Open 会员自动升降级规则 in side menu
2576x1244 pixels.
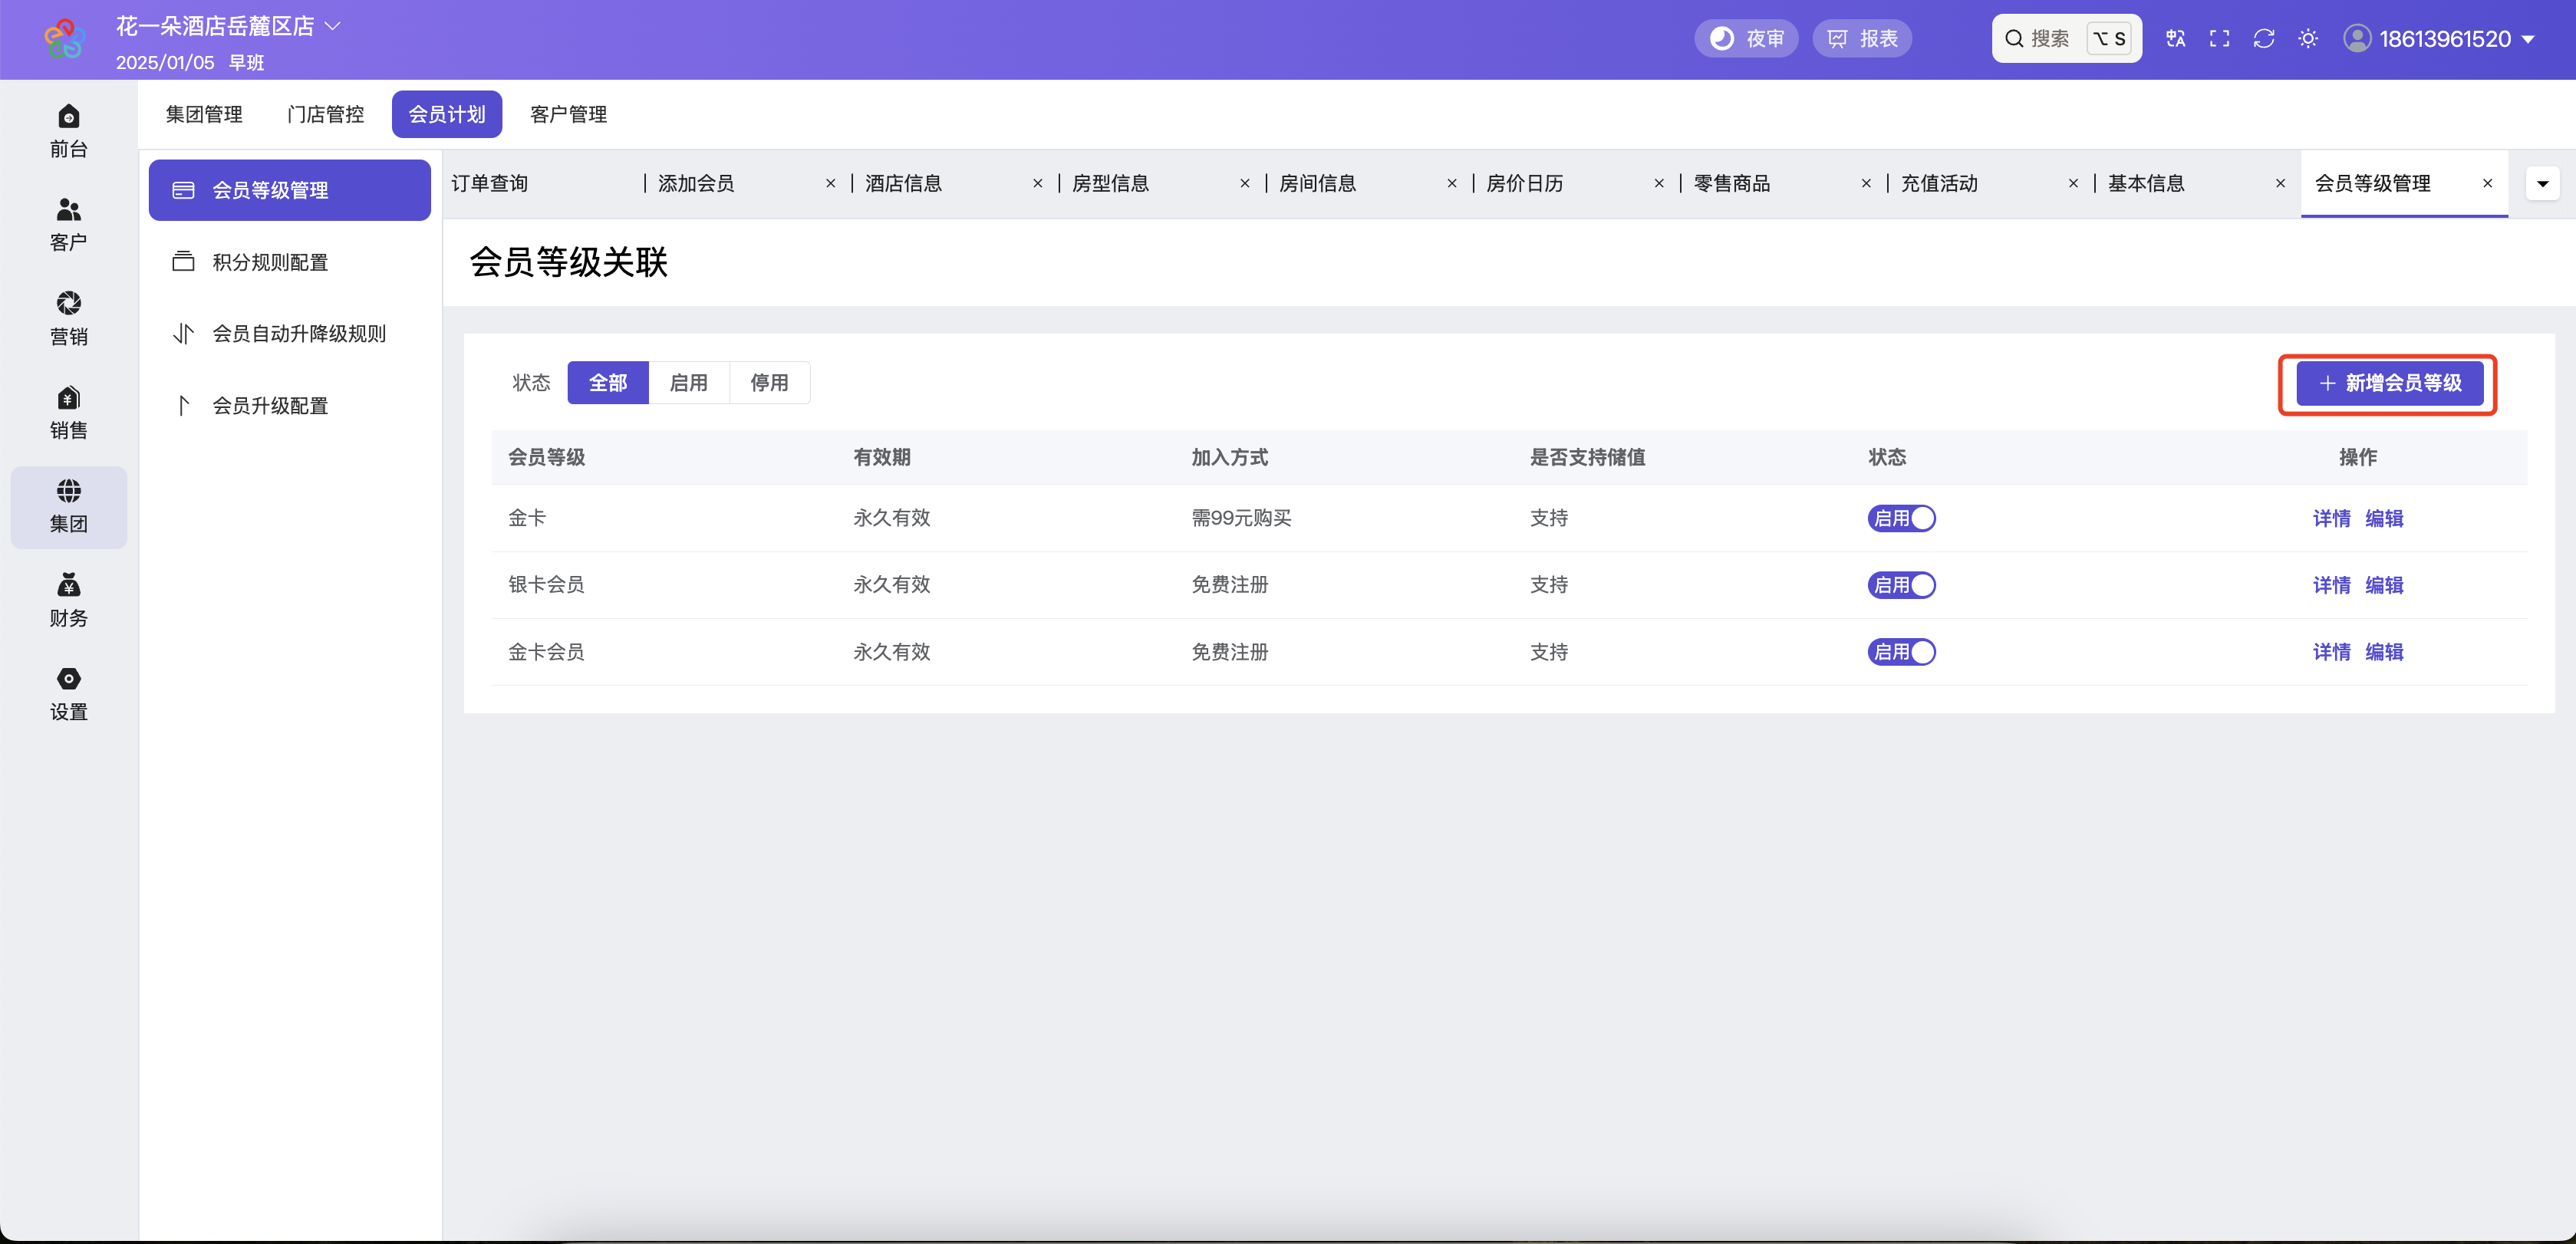point(290,334)
